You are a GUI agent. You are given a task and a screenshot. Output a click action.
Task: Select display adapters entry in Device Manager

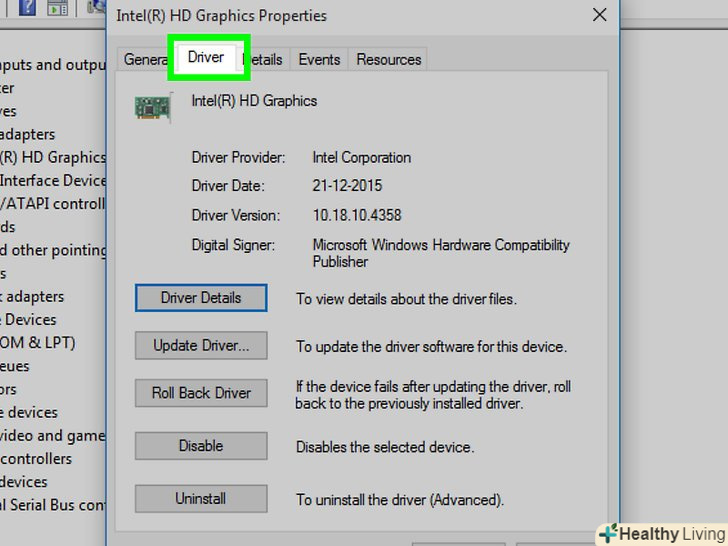pyautogui.click(x=27, y=134)
